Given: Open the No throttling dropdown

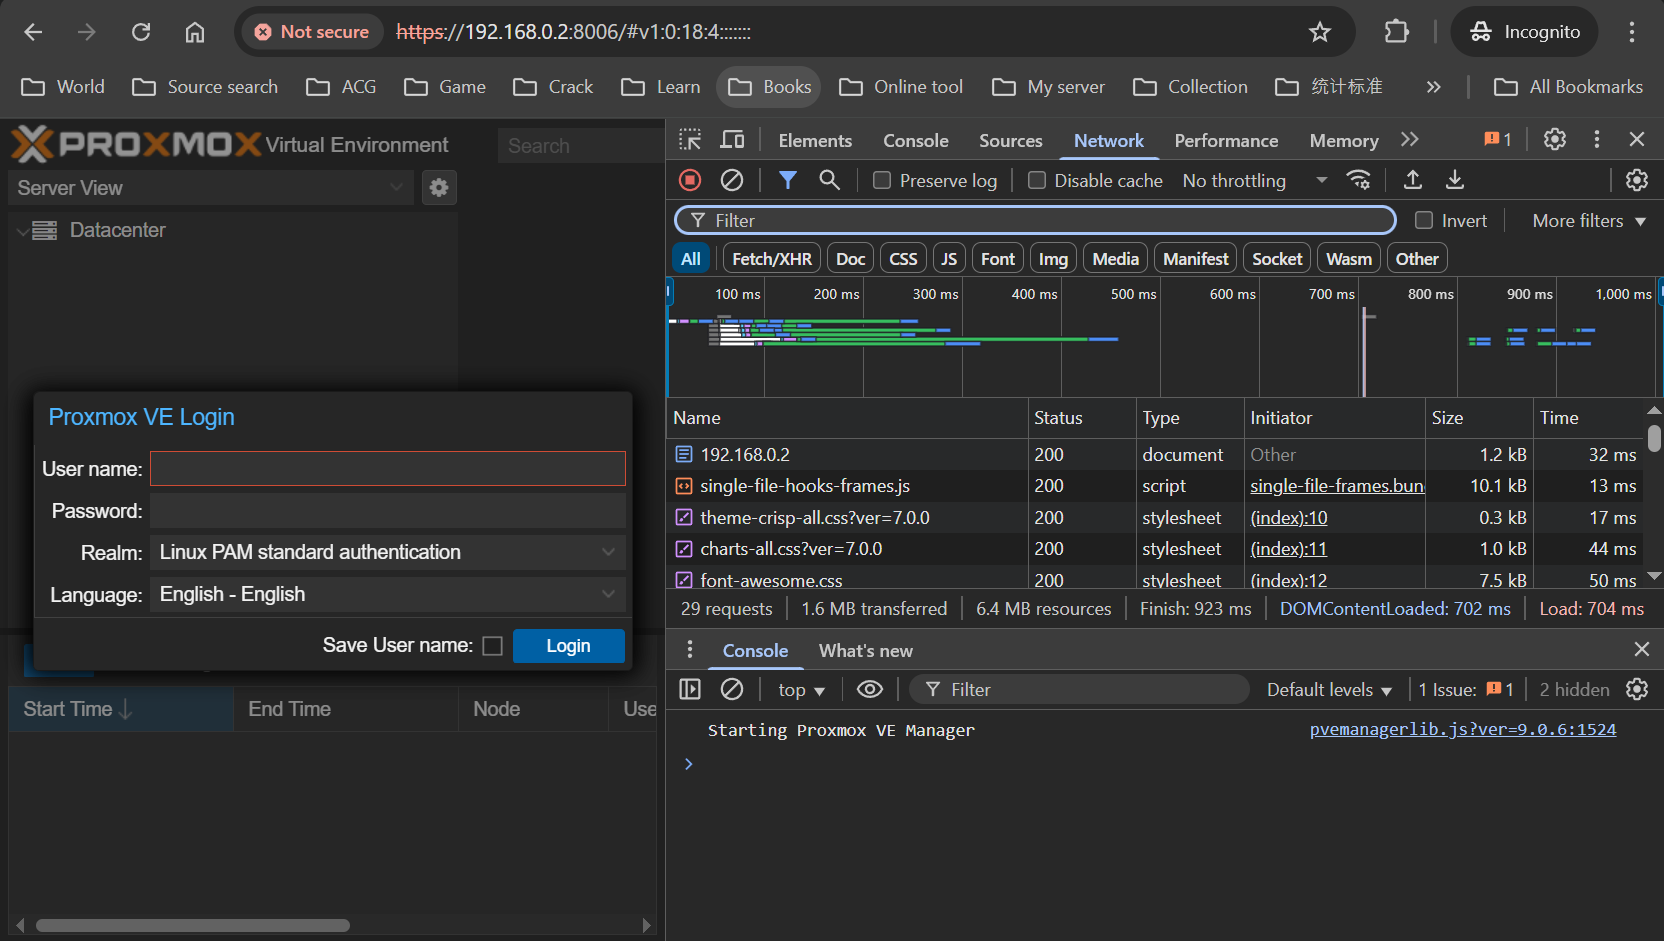Looking at the screenshot, I should point(1254,181).
